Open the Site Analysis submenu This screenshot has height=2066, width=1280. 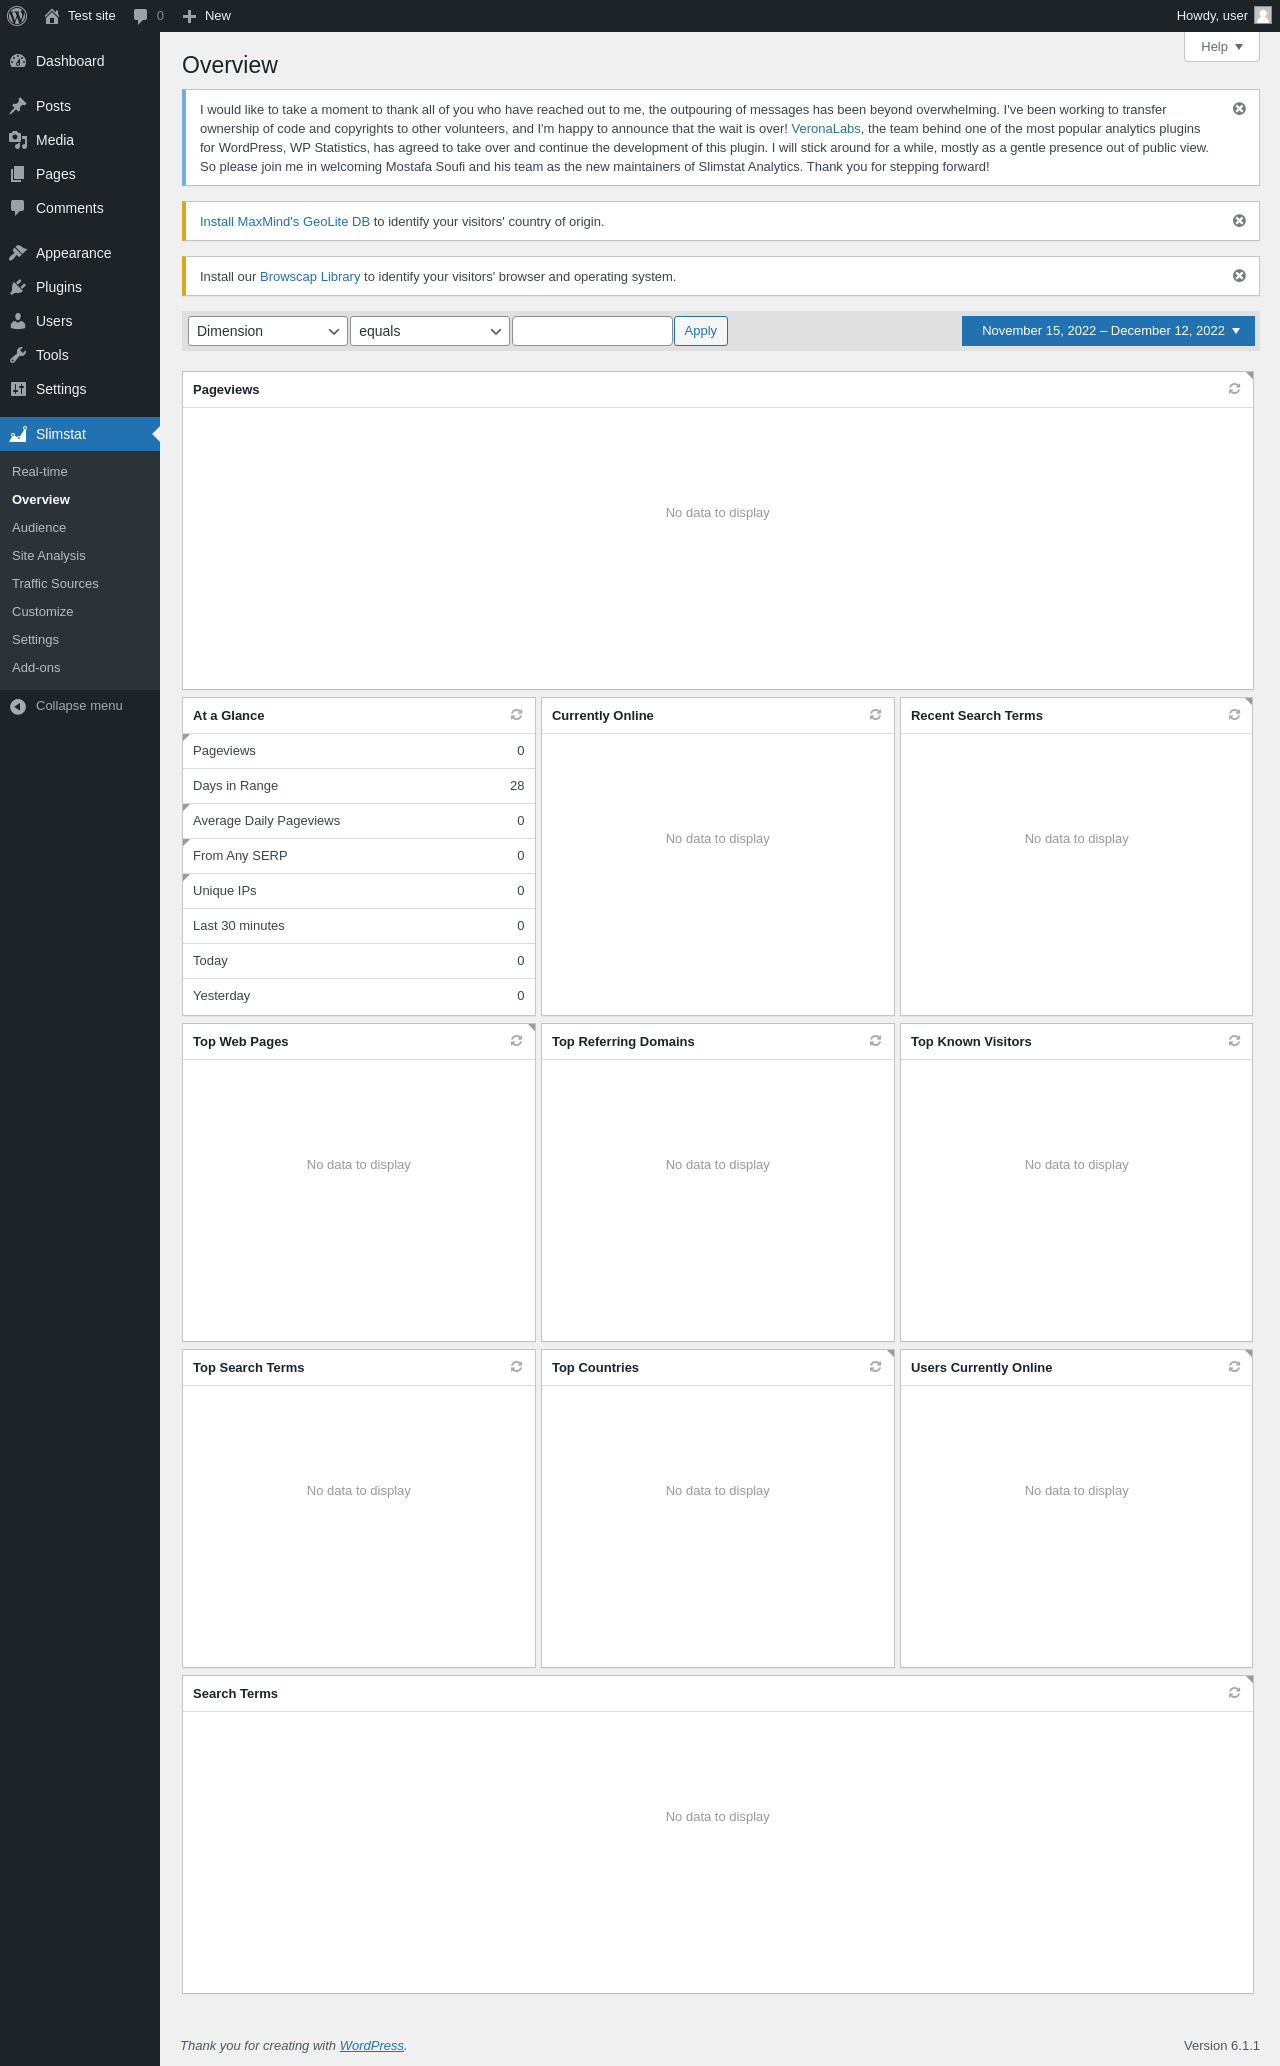click(x=80, y=556)
